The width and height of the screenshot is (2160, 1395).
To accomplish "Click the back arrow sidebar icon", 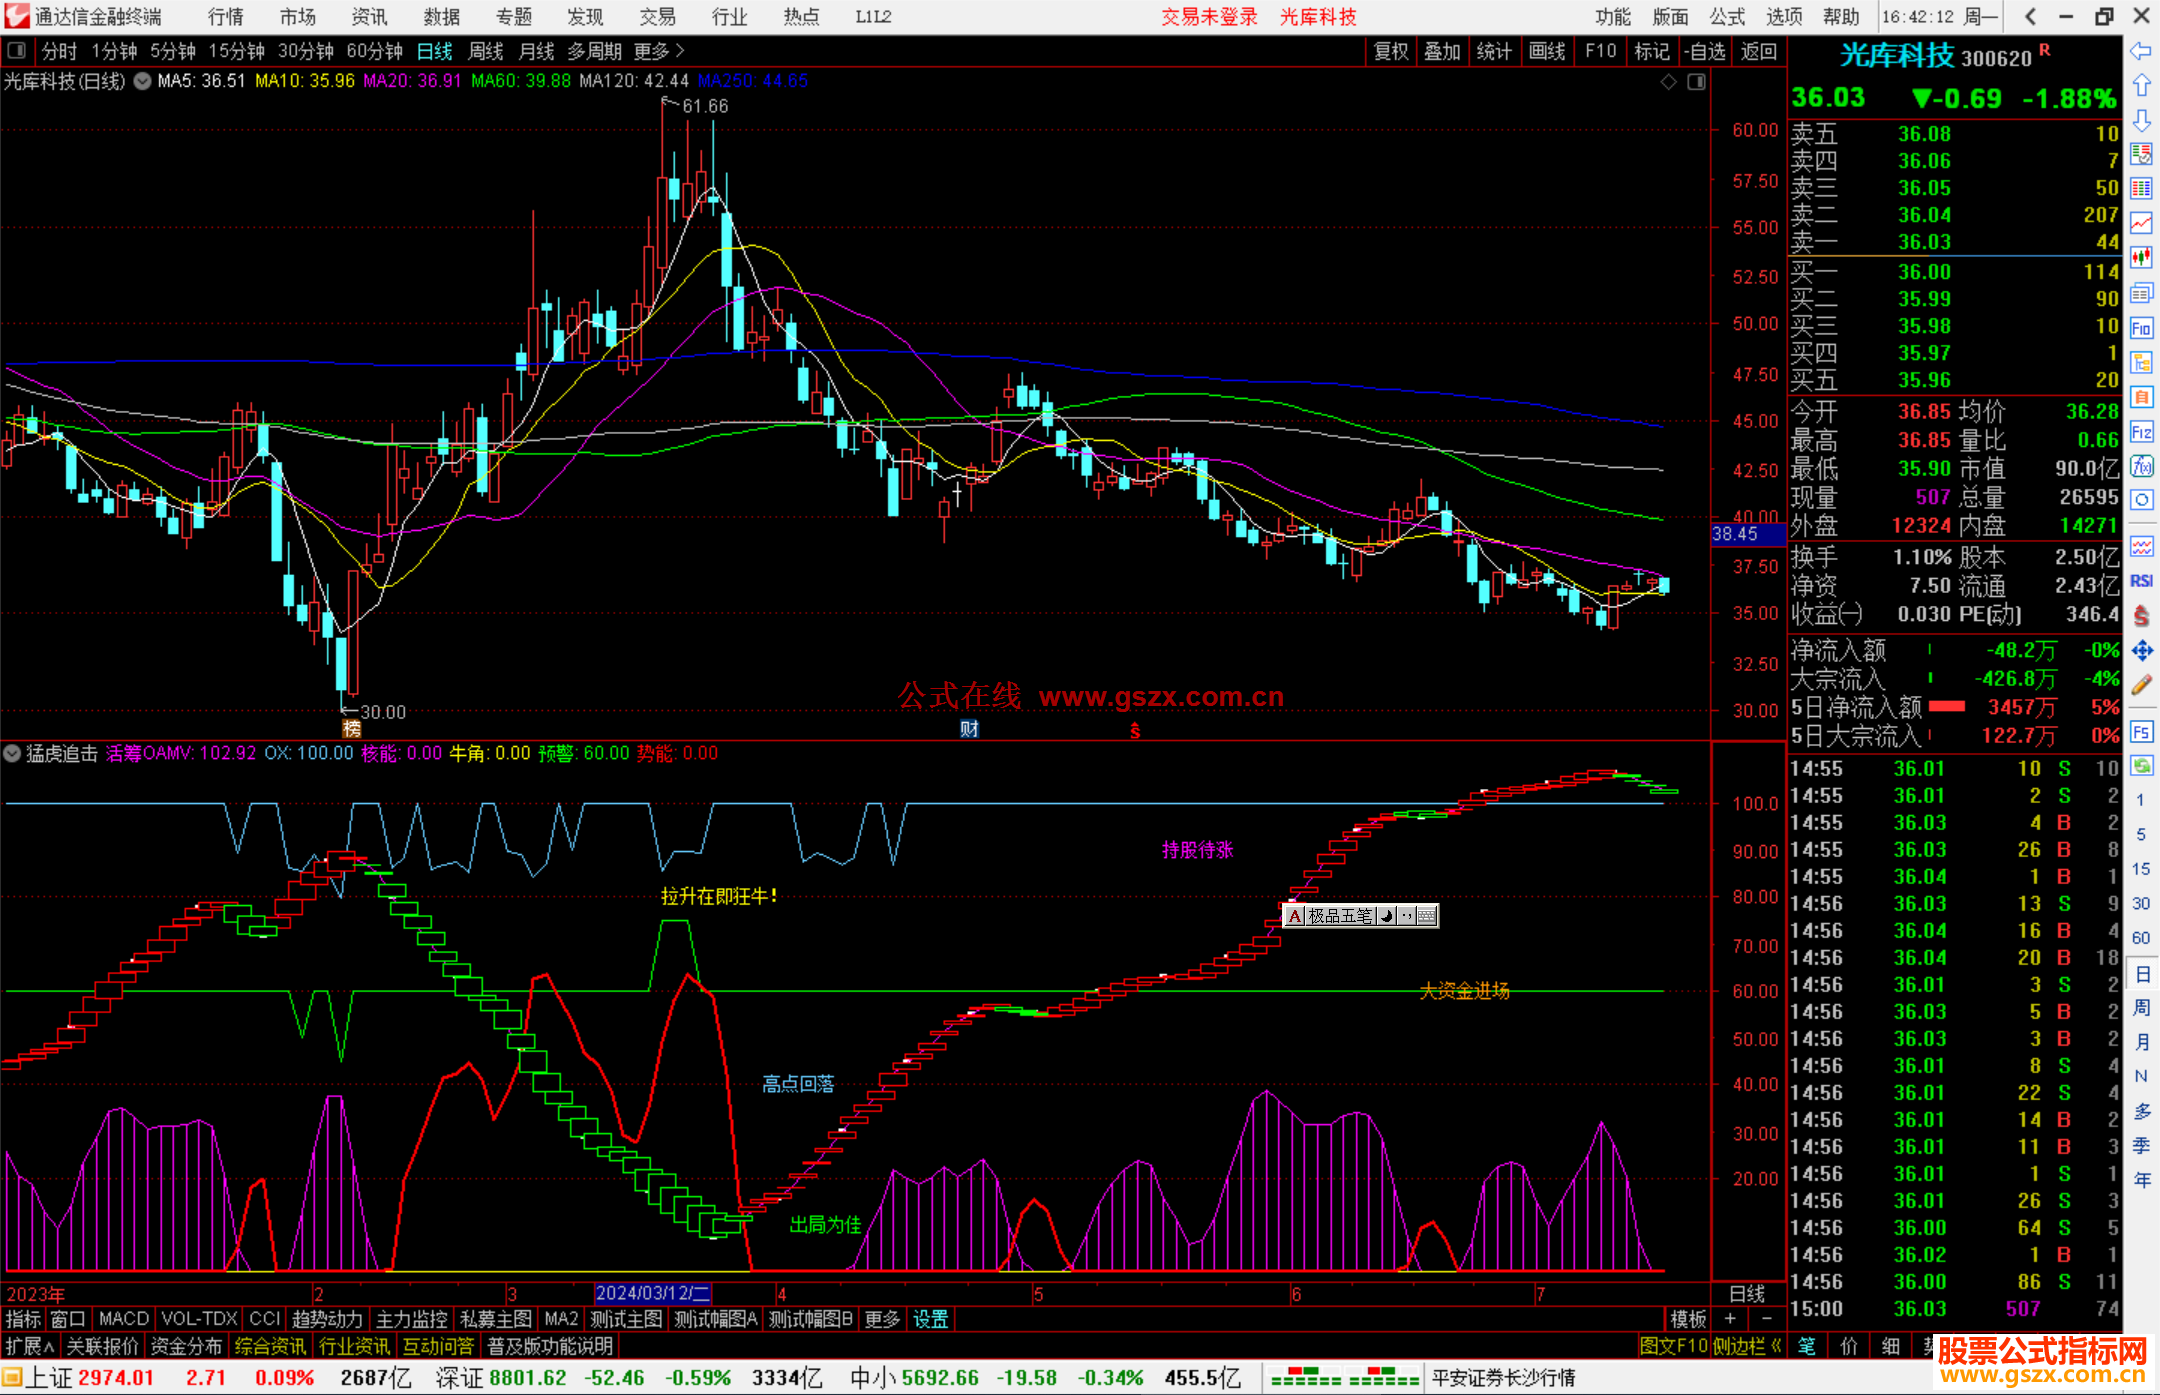I will point(2141,51).
